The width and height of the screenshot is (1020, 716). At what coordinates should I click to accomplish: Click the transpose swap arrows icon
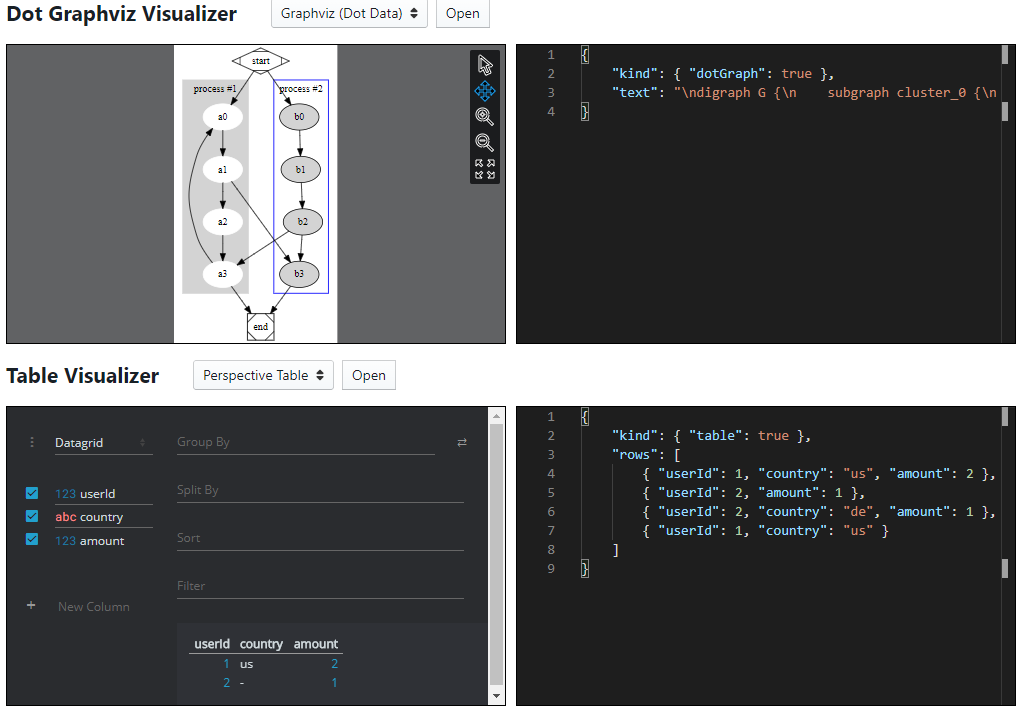(462, 443)
